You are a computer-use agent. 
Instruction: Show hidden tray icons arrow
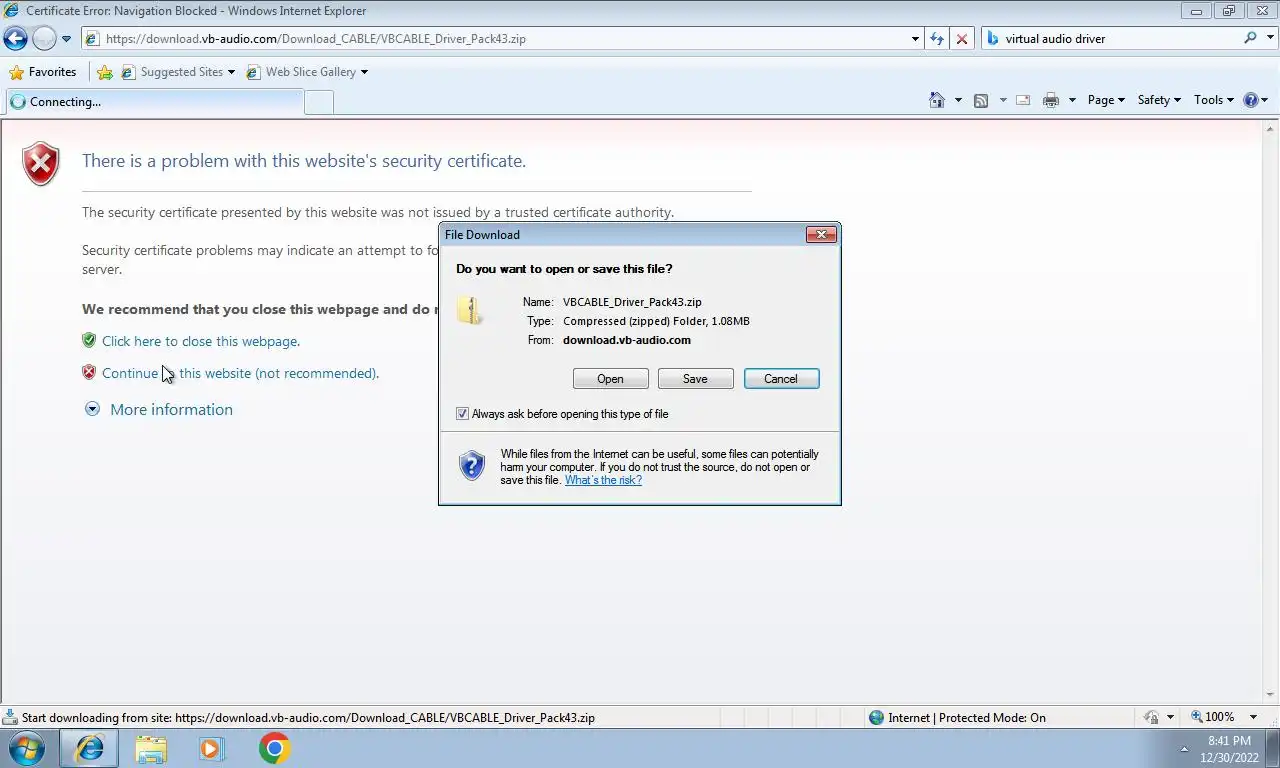coord(1184,749)
